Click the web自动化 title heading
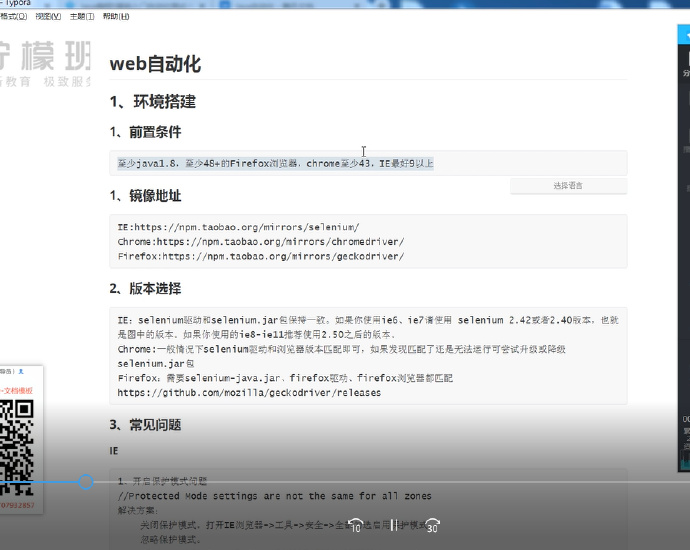This screenshot has width=690, height=550. click(155, 64)
